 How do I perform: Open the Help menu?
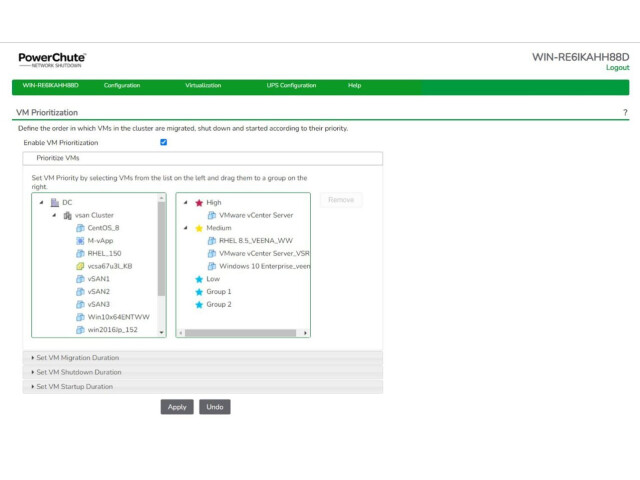pyautogui.click(x=354, y=85)
